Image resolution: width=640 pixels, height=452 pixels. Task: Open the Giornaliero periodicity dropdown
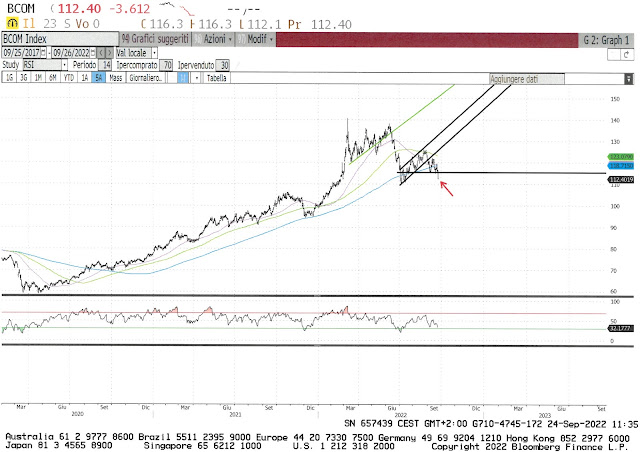pos(146,78)
